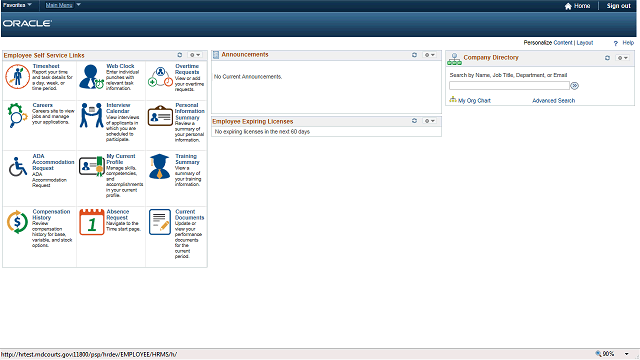
Task: Open the Web Clock icon
Action: [91, 76]
